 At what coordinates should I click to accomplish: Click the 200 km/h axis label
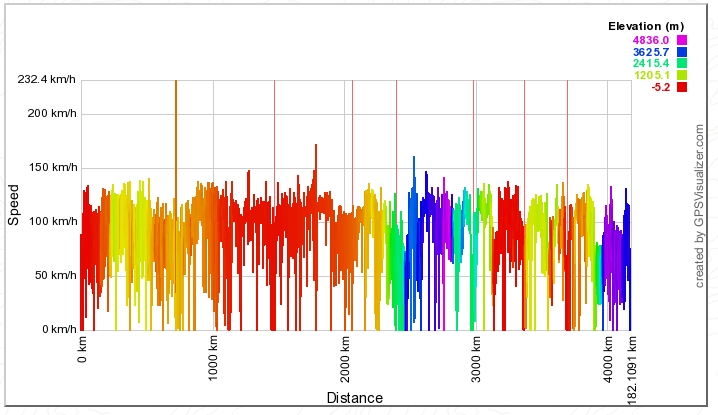tap(50, 113)
